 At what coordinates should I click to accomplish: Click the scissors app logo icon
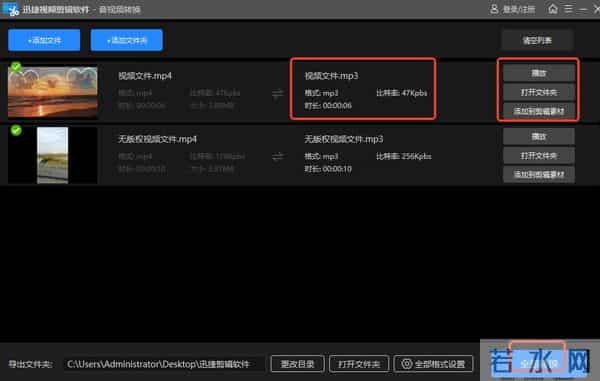[x=11, y=9]
